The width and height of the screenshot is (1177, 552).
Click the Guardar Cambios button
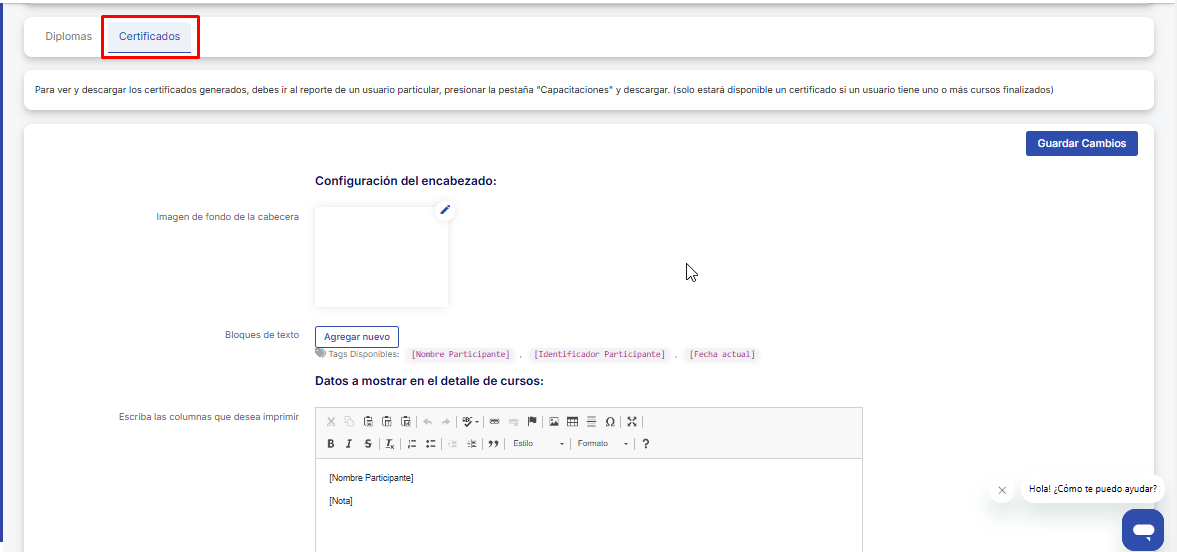coord(1081,144)
